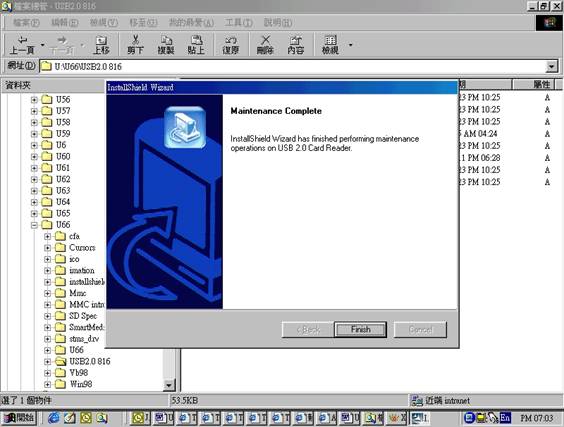This screenshot has width=564, height=427.
Task: Expand the SD Spec subfolder node
Action: point(47,316)
